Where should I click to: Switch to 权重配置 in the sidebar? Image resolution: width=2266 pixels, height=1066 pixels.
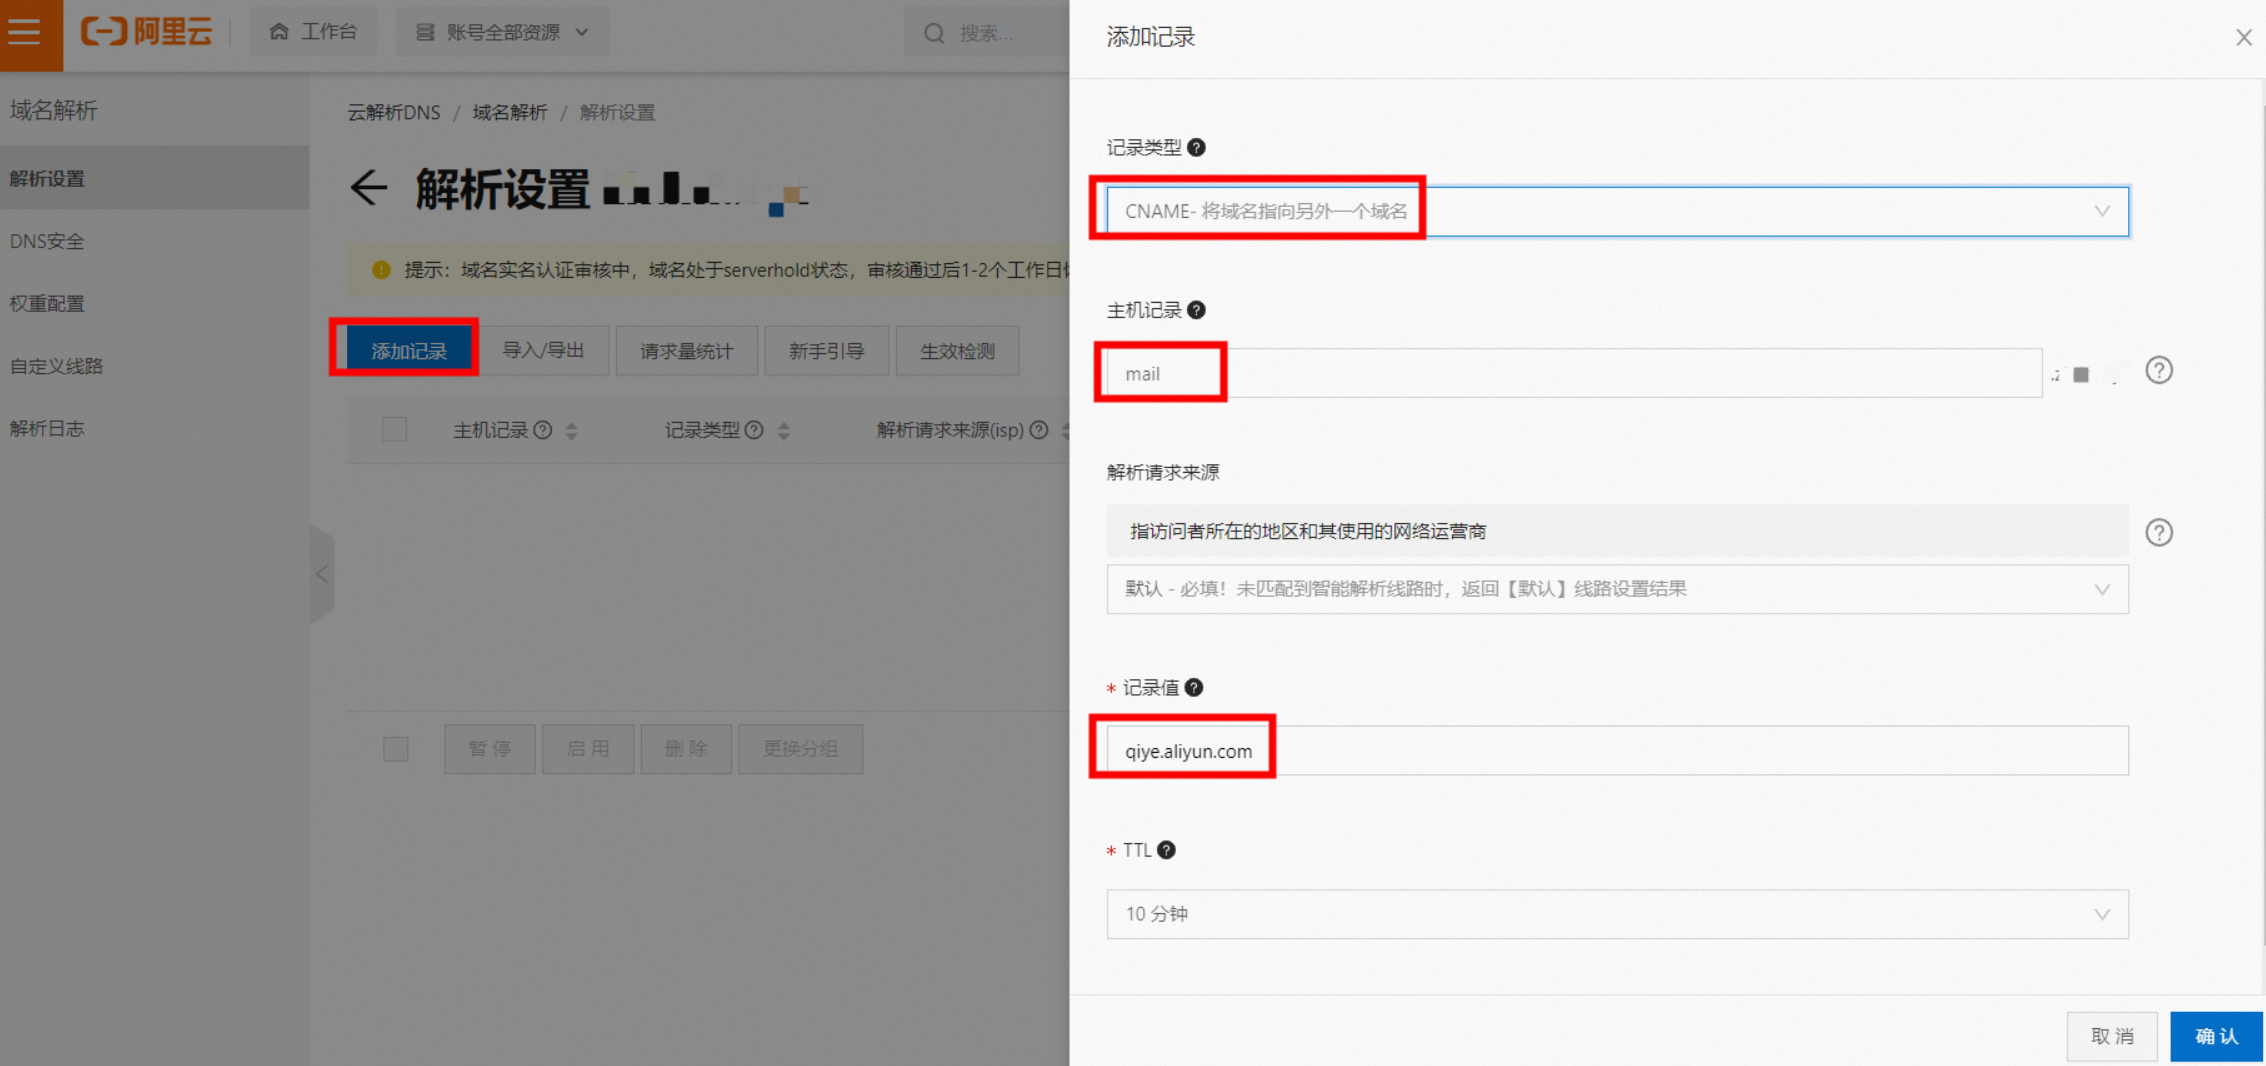48,303
